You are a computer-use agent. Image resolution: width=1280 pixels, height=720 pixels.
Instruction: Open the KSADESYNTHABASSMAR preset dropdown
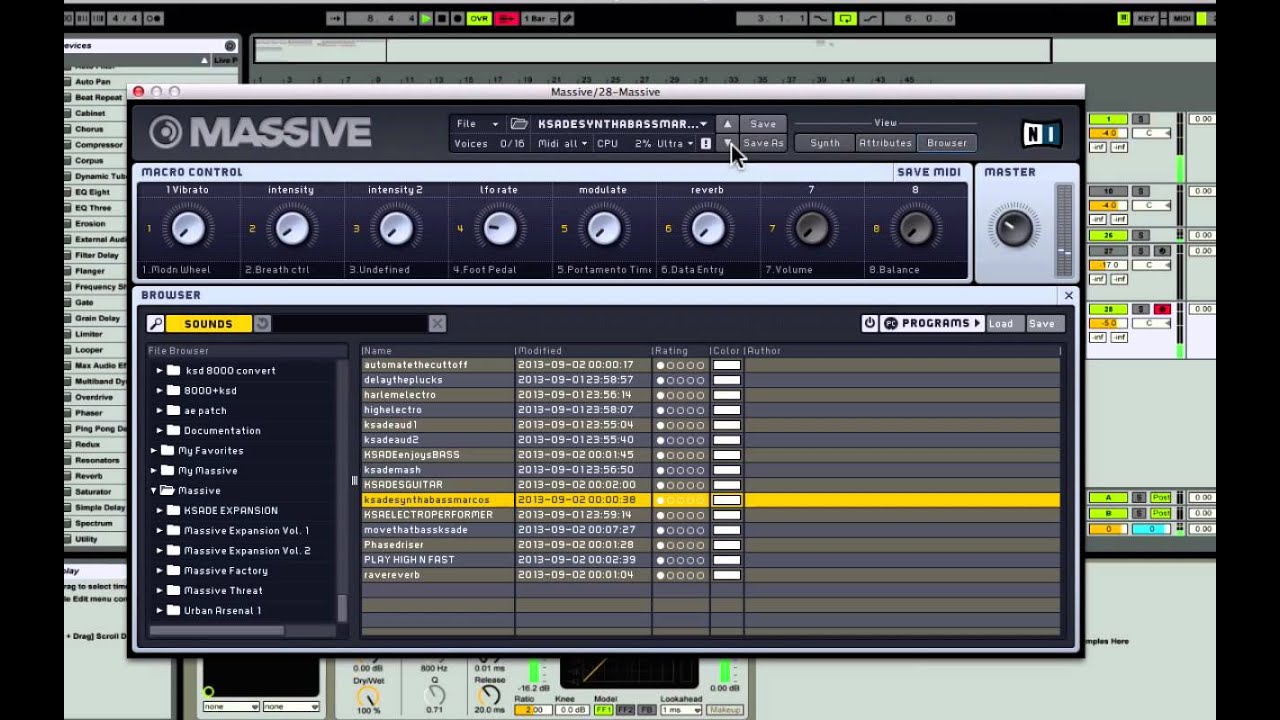(622, 124)
